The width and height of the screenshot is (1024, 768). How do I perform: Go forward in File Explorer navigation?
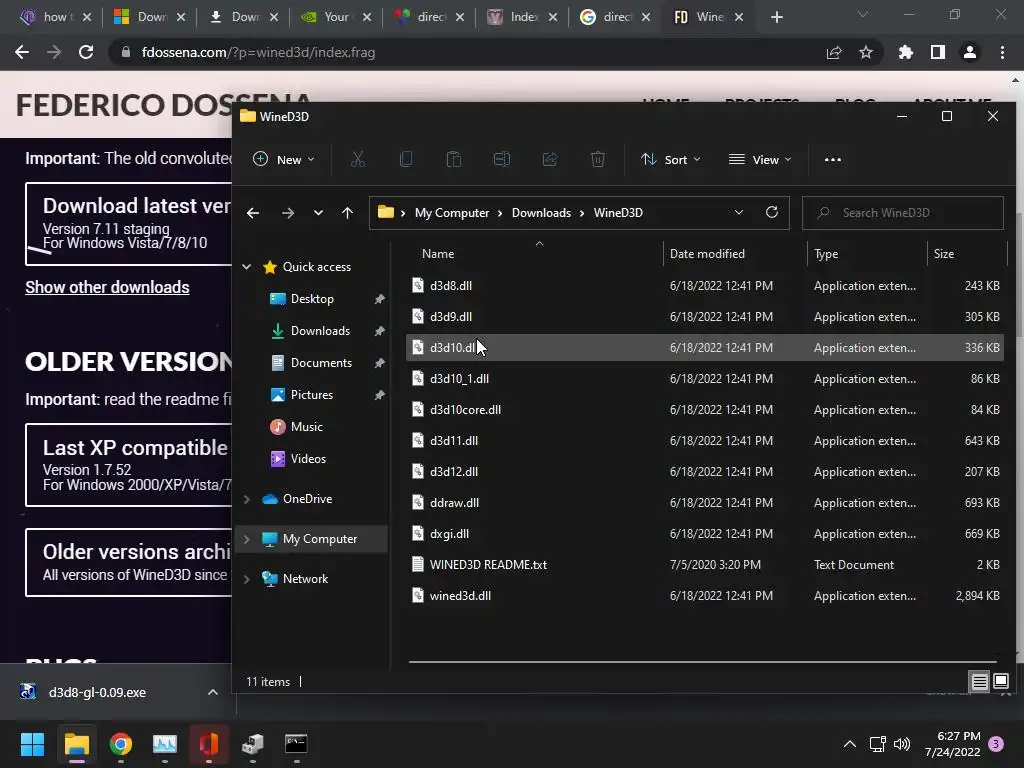pyautogui.click(x=287, y=213)
